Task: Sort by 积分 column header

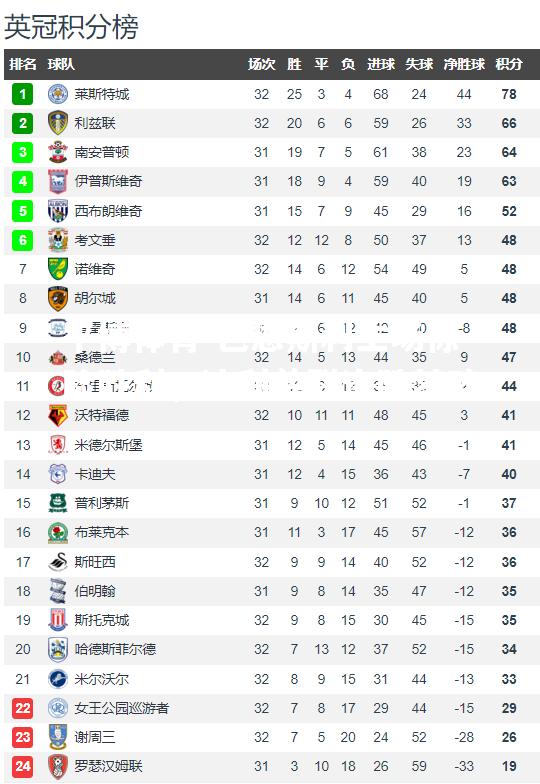Action: click(509, 64)
